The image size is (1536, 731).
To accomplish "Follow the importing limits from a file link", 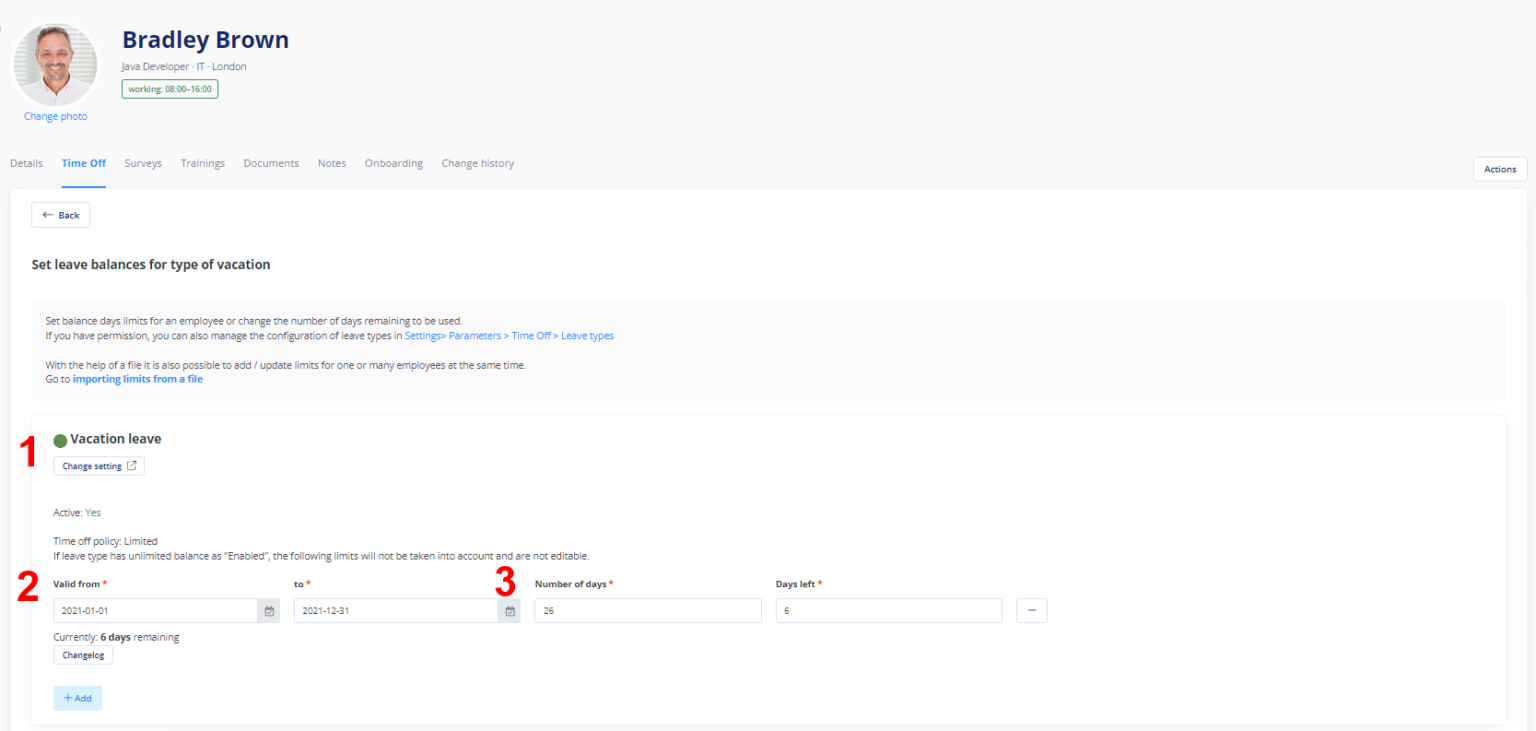I will point(138,379).
